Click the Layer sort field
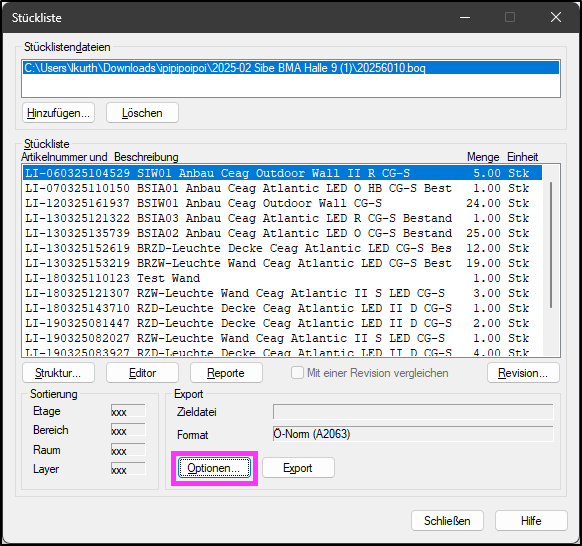This screenshot has height=546, width=582. 128,469
